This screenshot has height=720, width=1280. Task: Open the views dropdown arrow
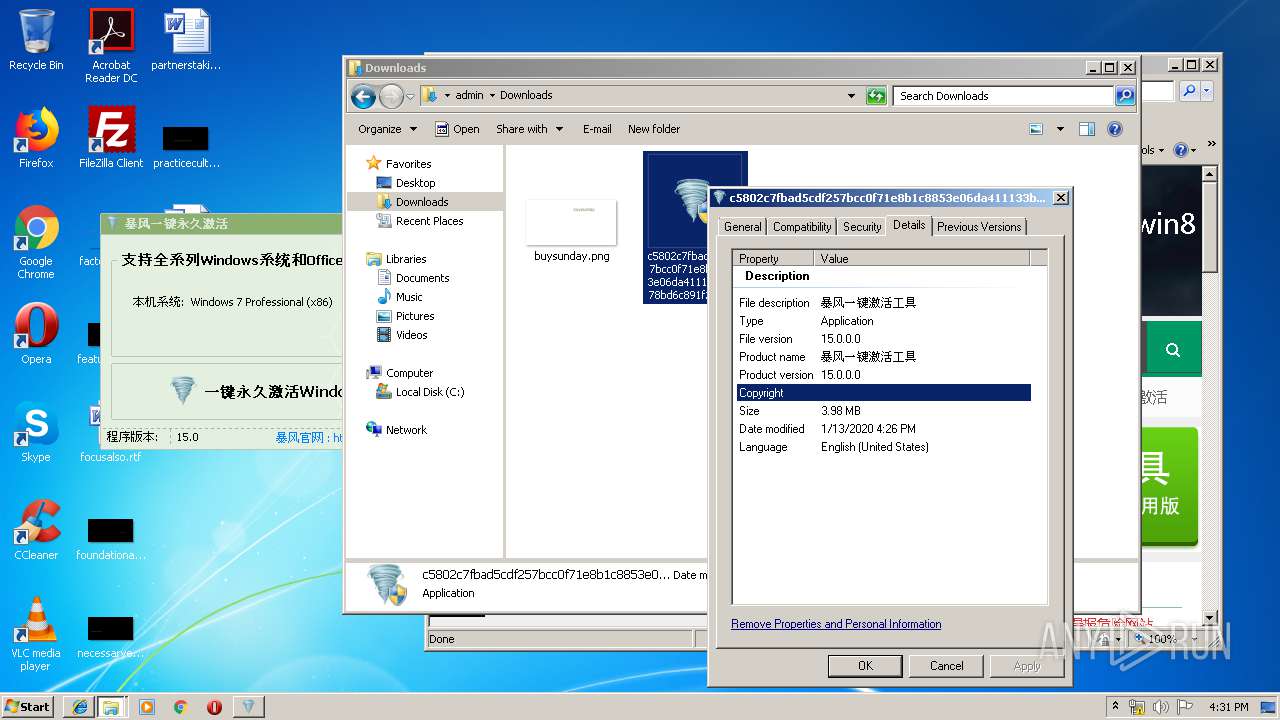pyautogui.click(x=1060, y=129)
